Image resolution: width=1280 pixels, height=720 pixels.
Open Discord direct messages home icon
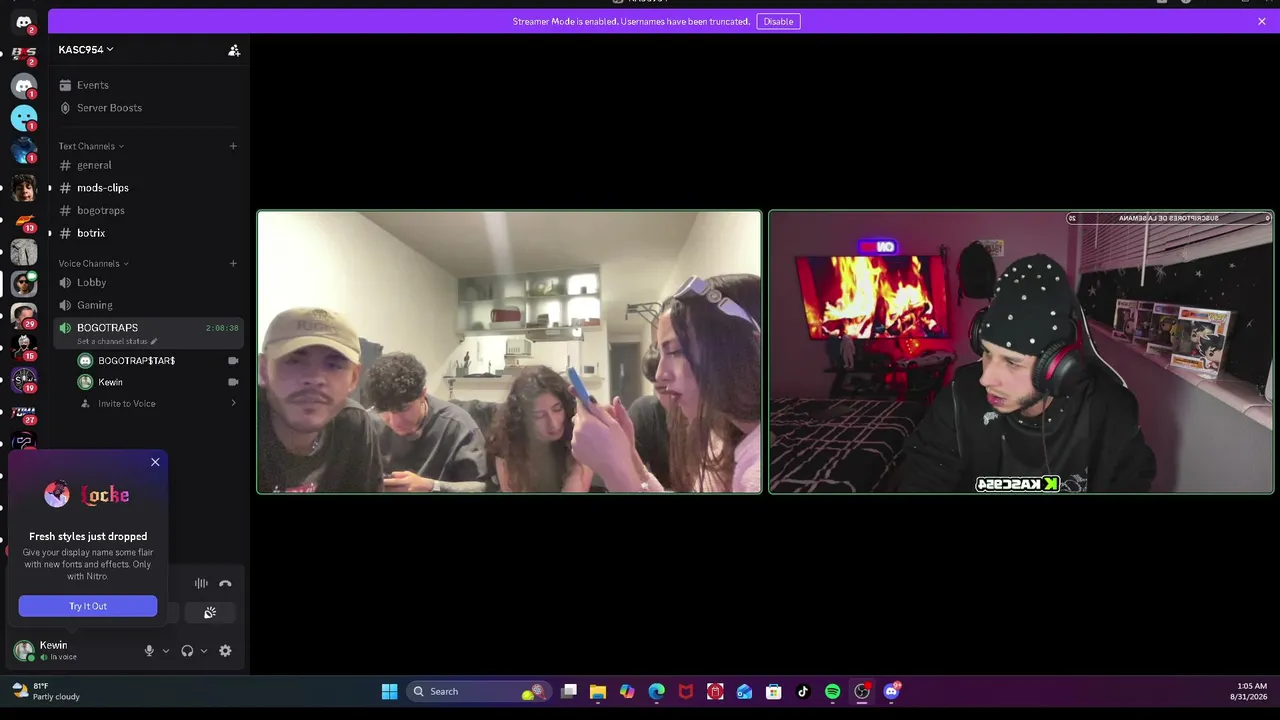(x=24, y=22)
